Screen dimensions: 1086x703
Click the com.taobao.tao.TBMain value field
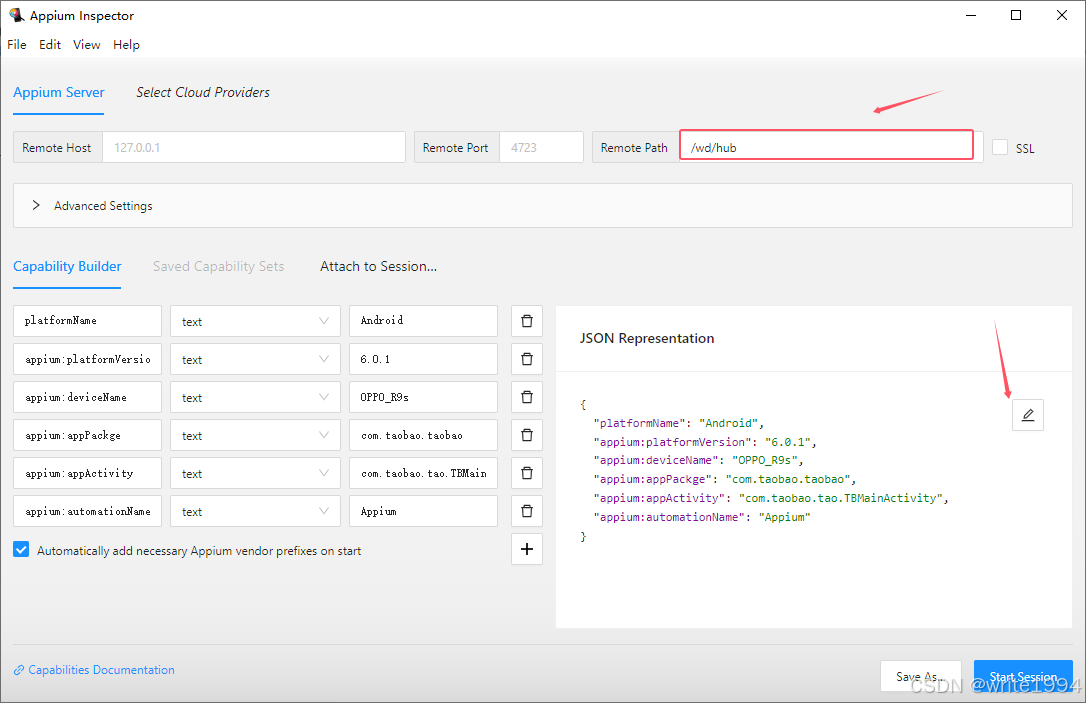(x=423, y=474)
